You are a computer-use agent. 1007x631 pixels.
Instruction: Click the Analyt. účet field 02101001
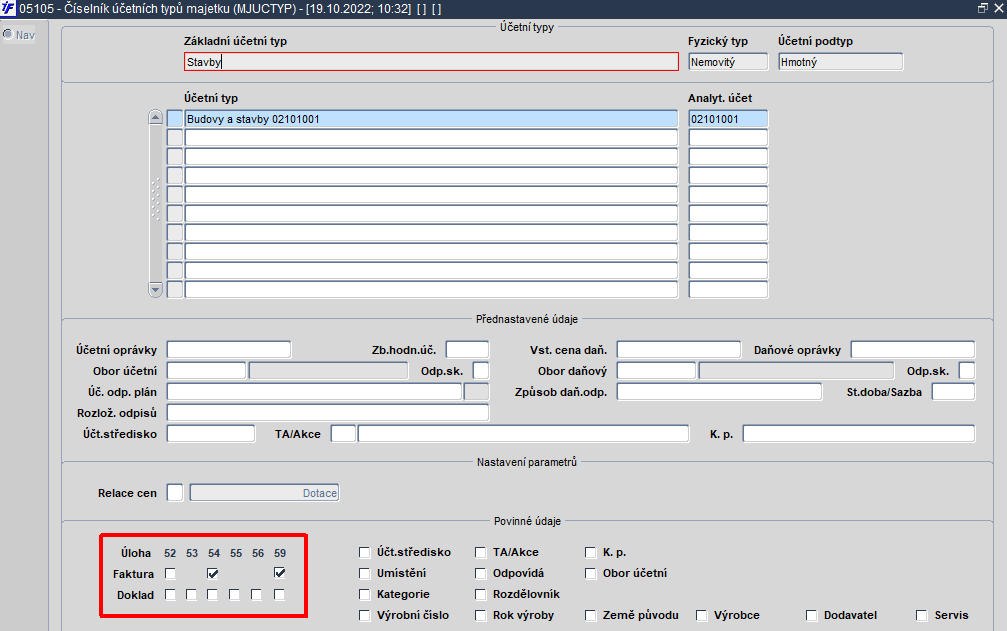728,119
